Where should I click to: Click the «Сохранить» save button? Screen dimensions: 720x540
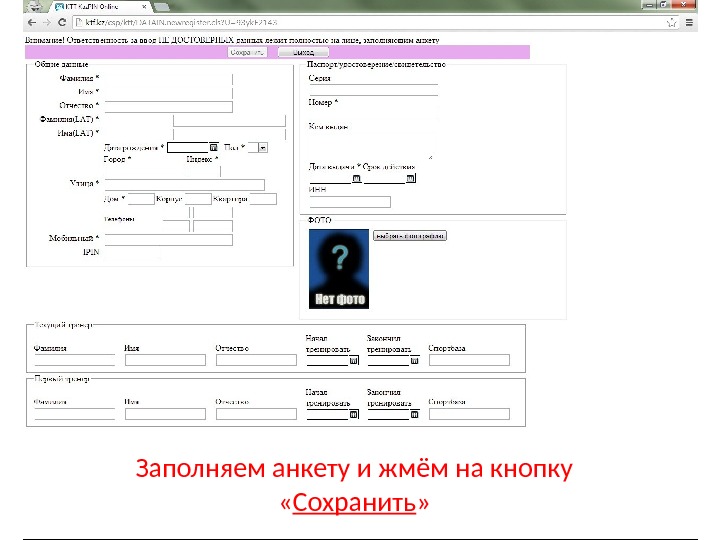tap(247, 52)
